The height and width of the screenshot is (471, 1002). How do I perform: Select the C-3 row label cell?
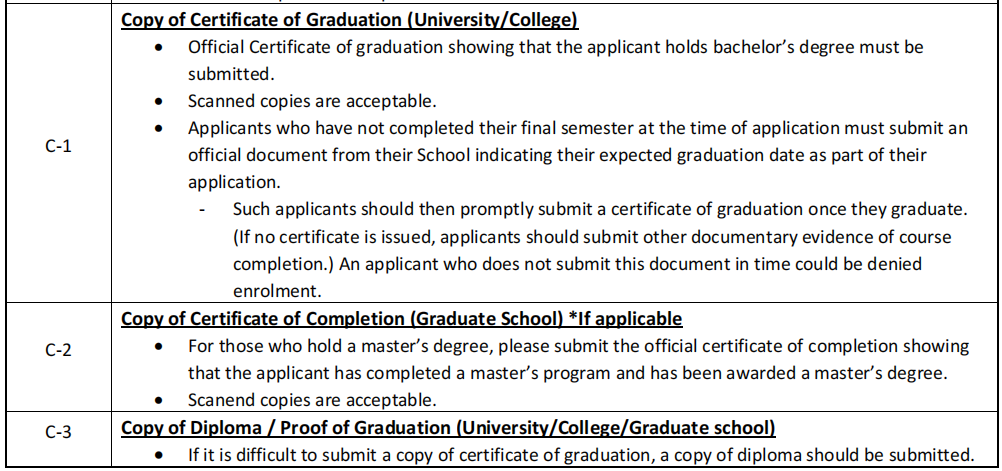[58, 433]
